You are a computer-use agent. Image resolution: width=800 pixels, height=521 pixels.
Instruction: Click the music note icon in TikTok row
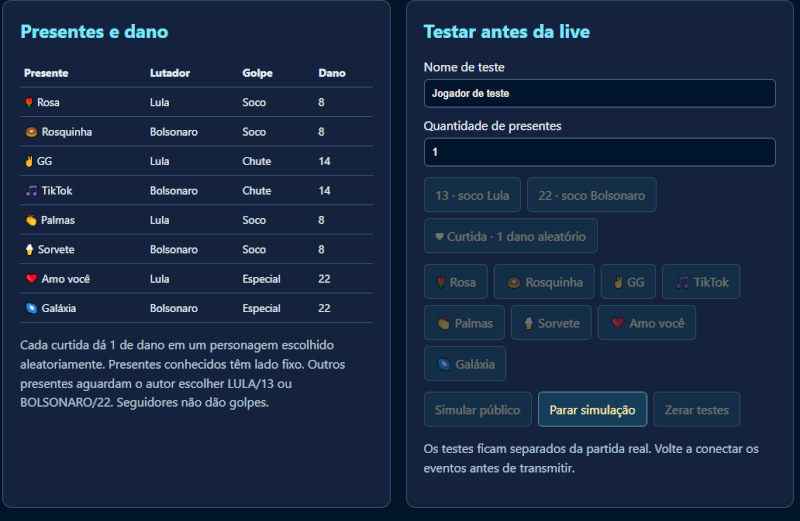click(x=31, y=191)
